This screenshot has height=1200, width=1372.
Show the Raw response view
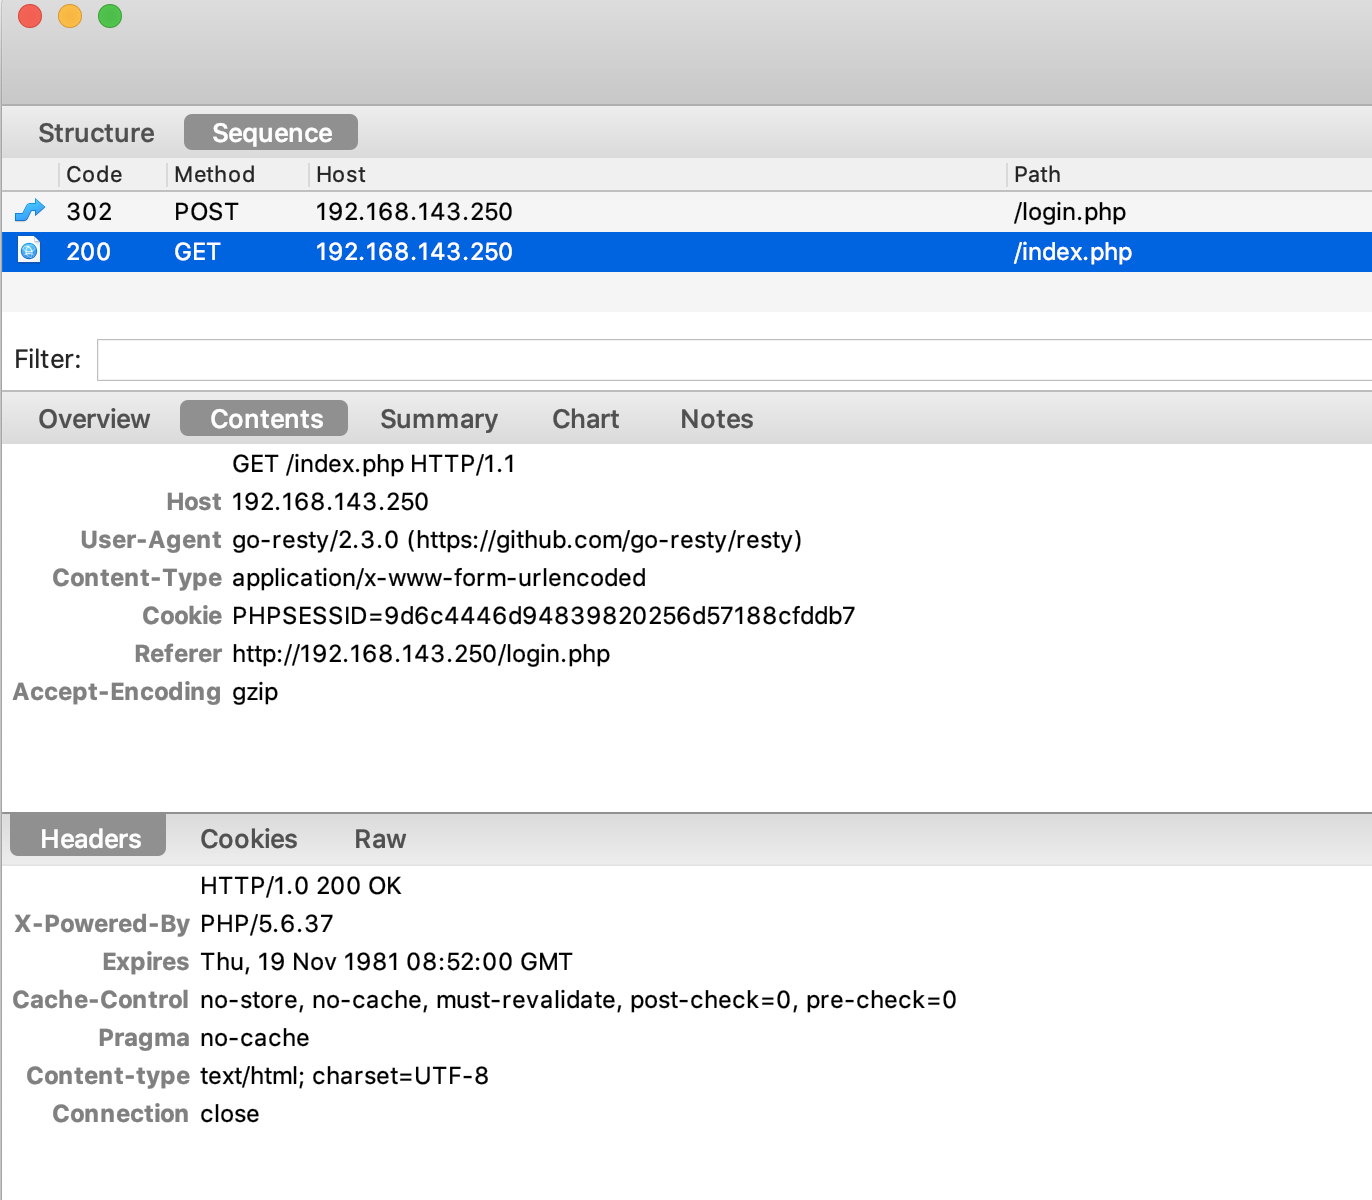380,838
